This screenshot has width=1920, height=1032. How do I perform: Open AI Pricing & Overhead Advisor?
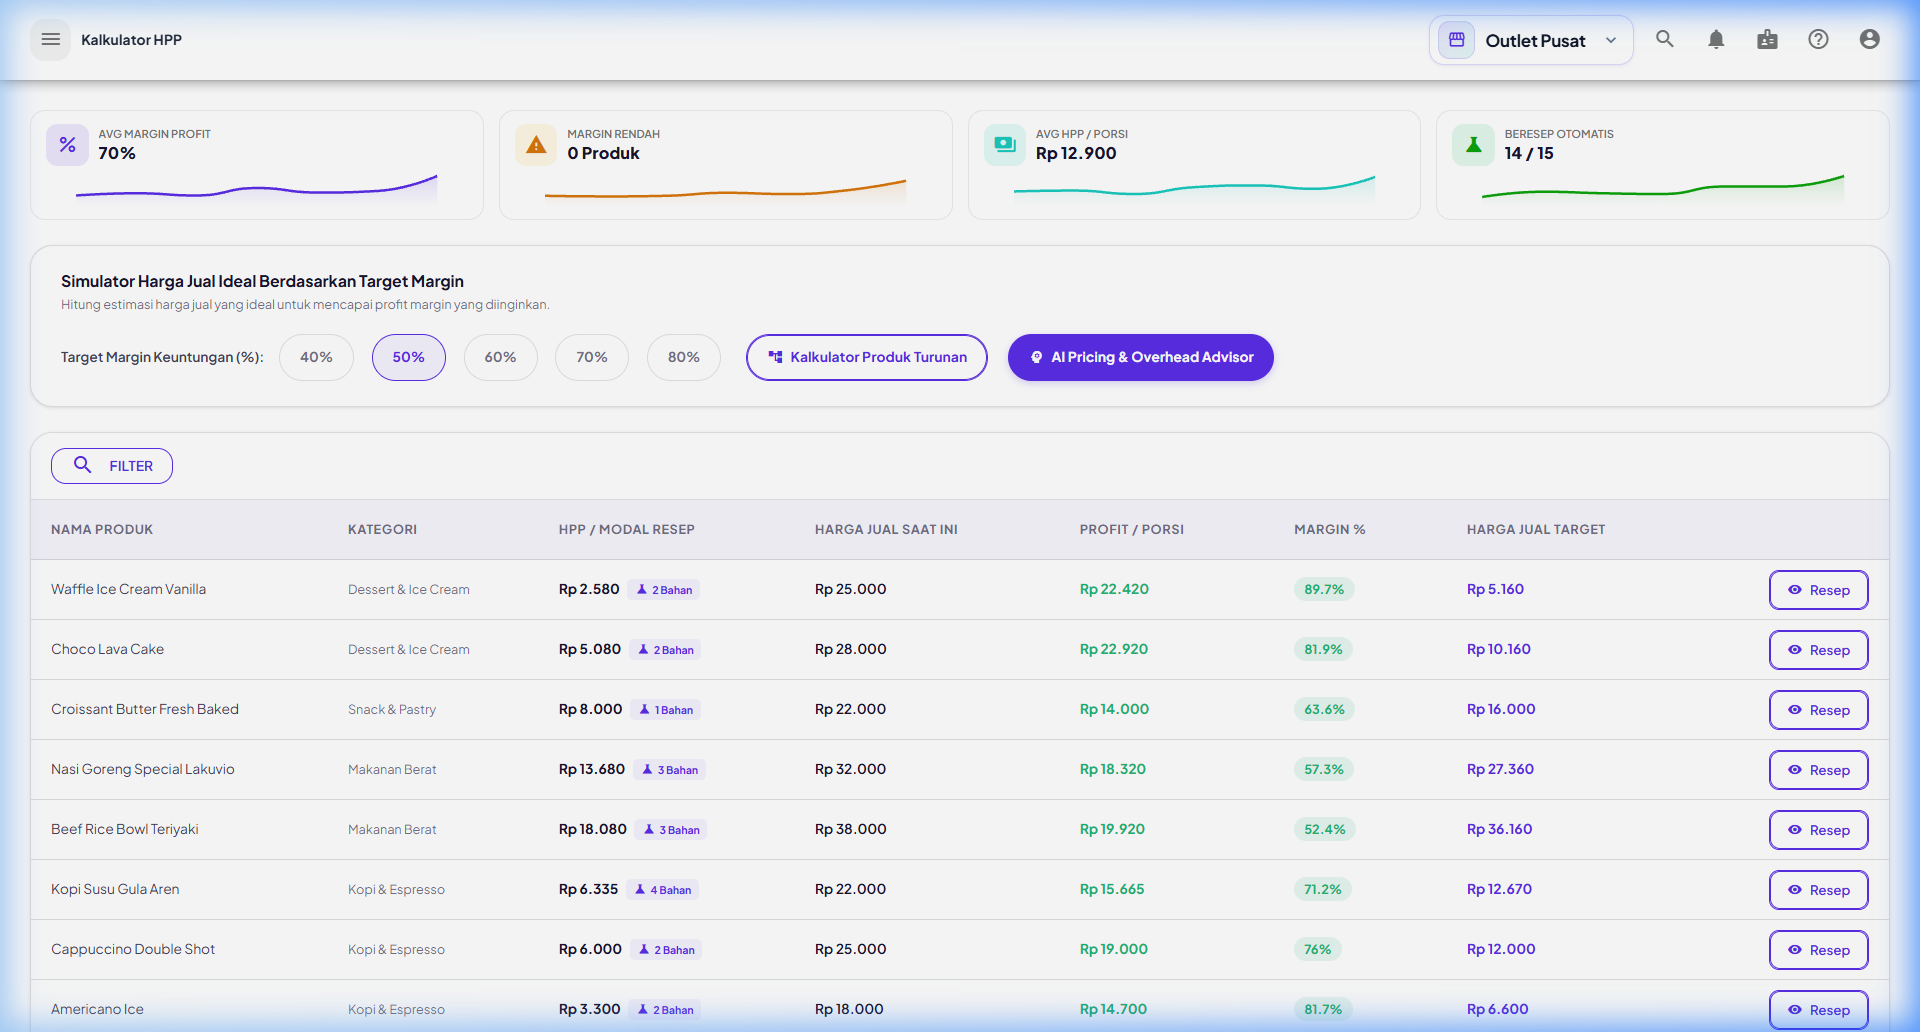click(1141, 357)
